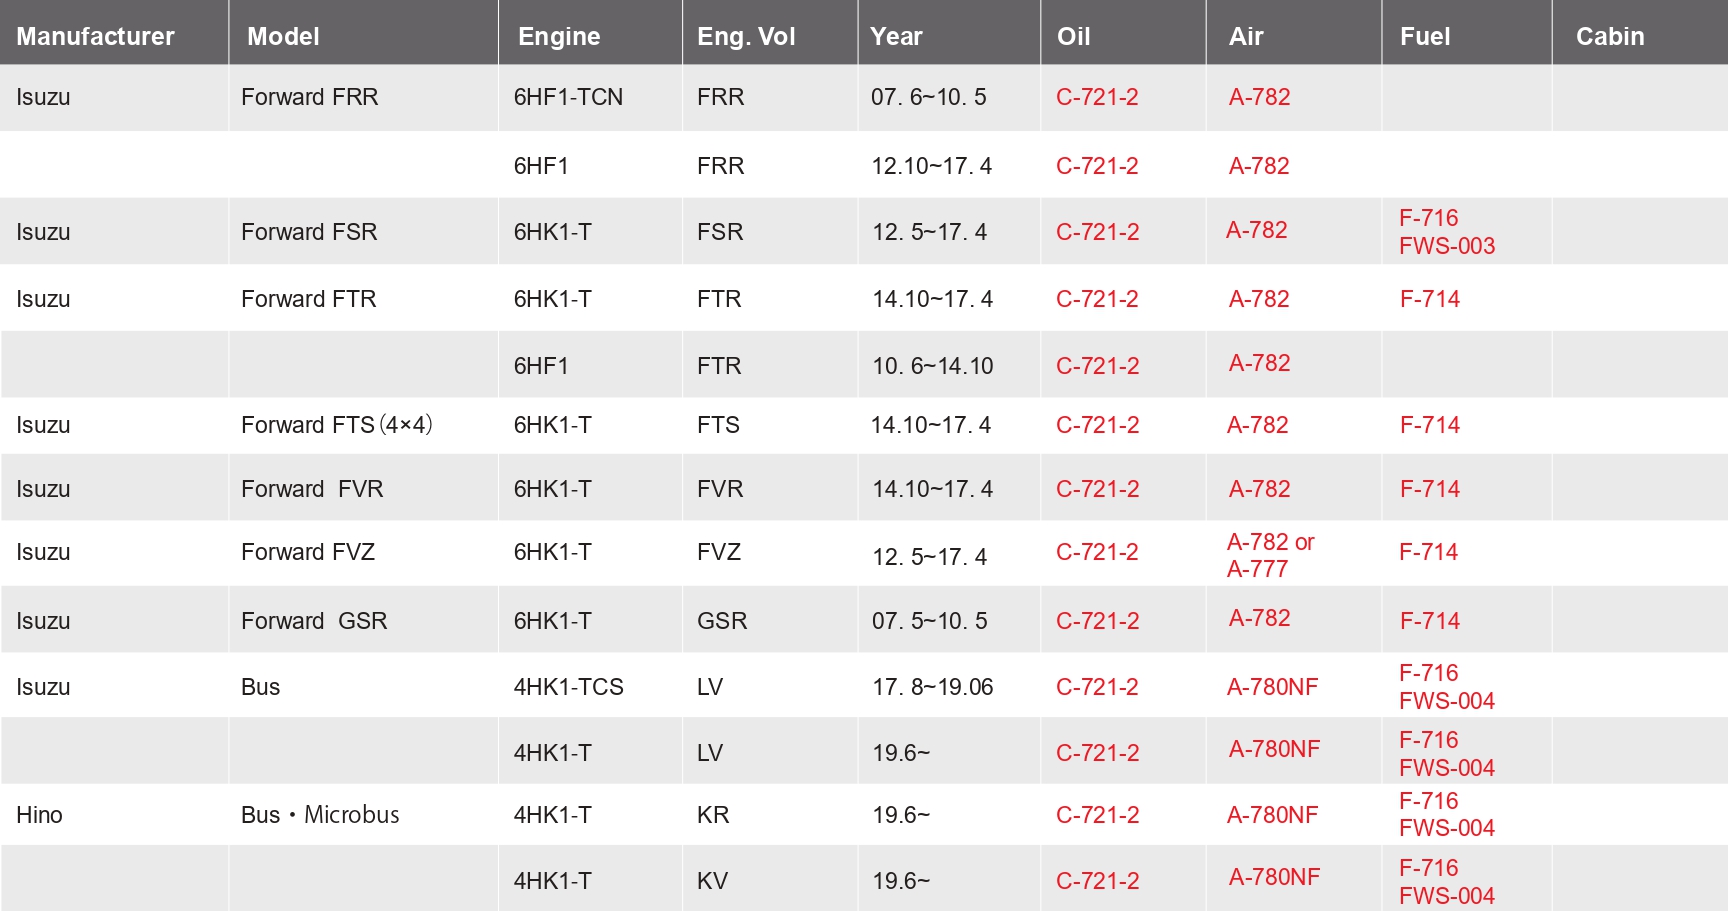Click the Eng. Vol column header
Viewport: 1728px width, 911px height.
tap(746, 37)
